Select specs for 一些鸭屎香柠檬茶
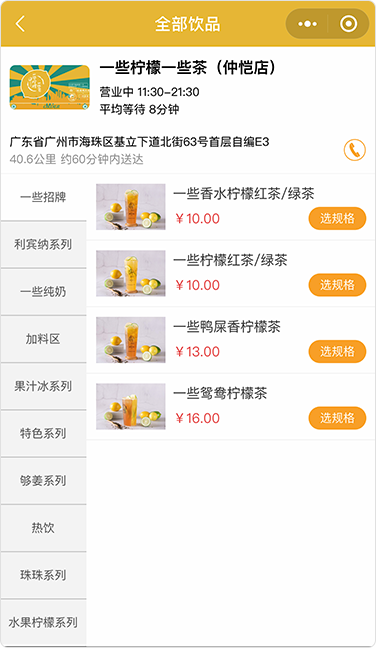376x648 pixels. tap(337, 351)
